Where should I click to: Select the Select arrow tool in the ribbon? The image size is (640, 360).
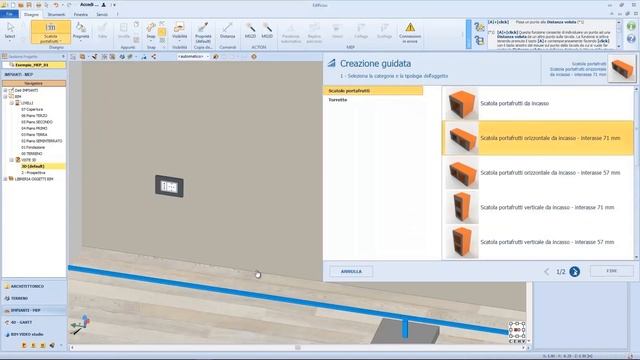10,31
